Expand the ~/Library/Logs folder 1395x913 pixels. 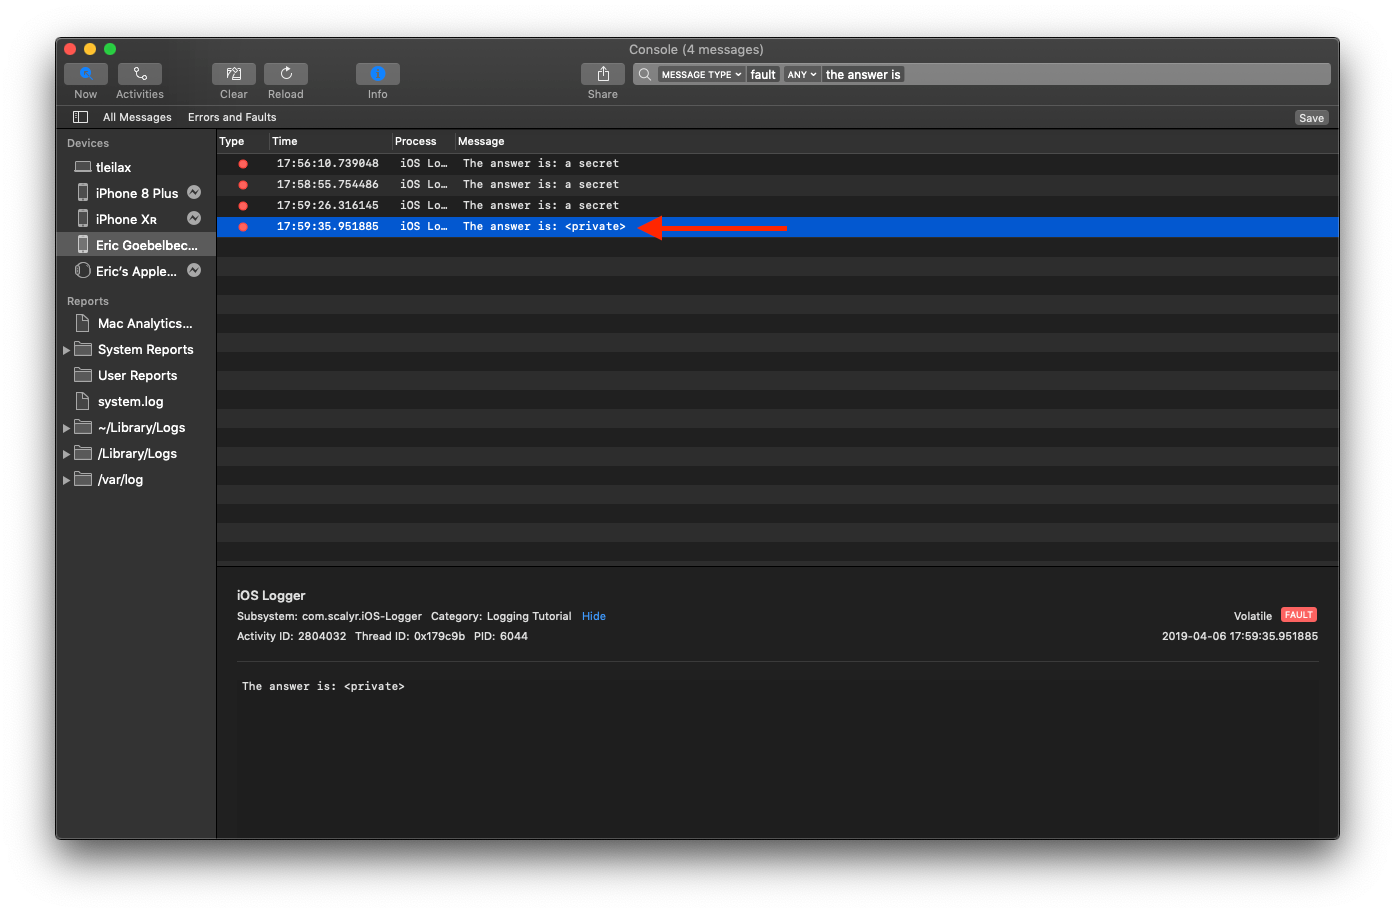(x=67, y=428)
